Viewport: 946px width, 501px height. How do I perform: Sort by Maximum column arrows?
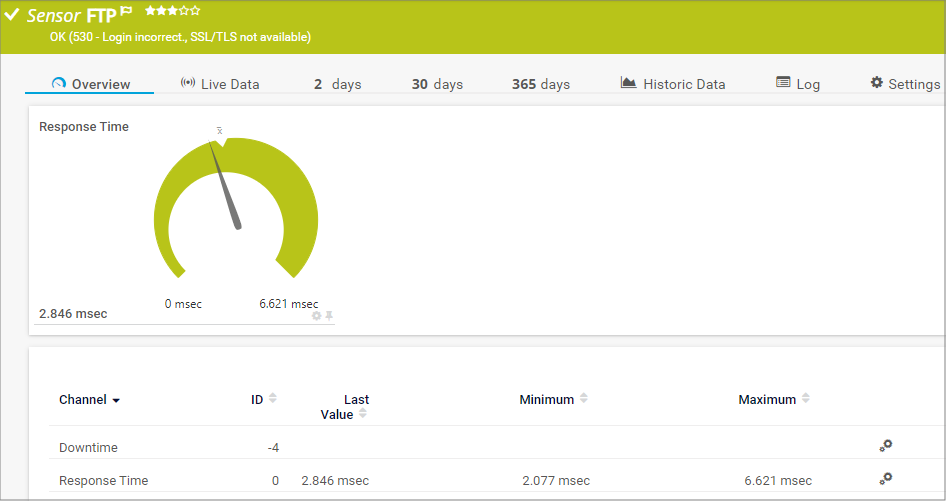click(805, 399)
